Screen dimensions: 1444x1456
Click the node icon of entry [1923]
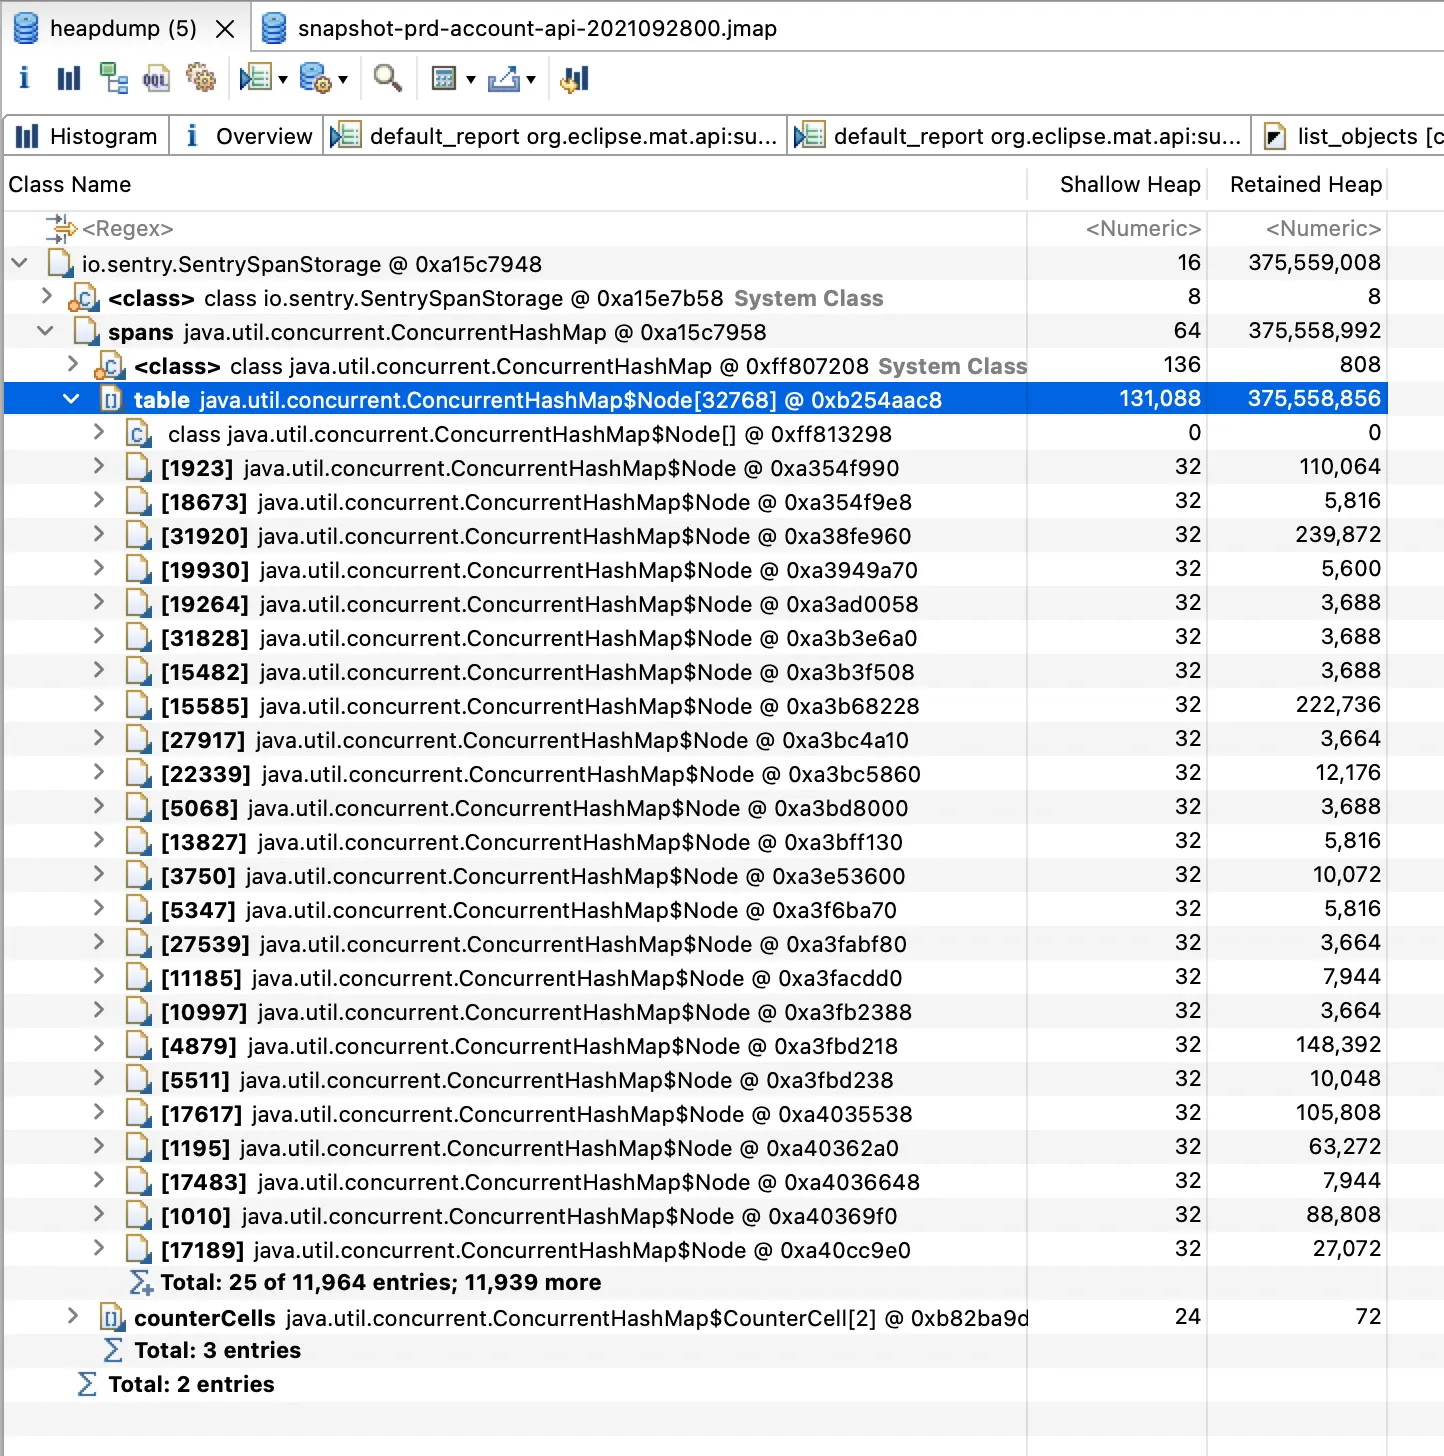138,468
